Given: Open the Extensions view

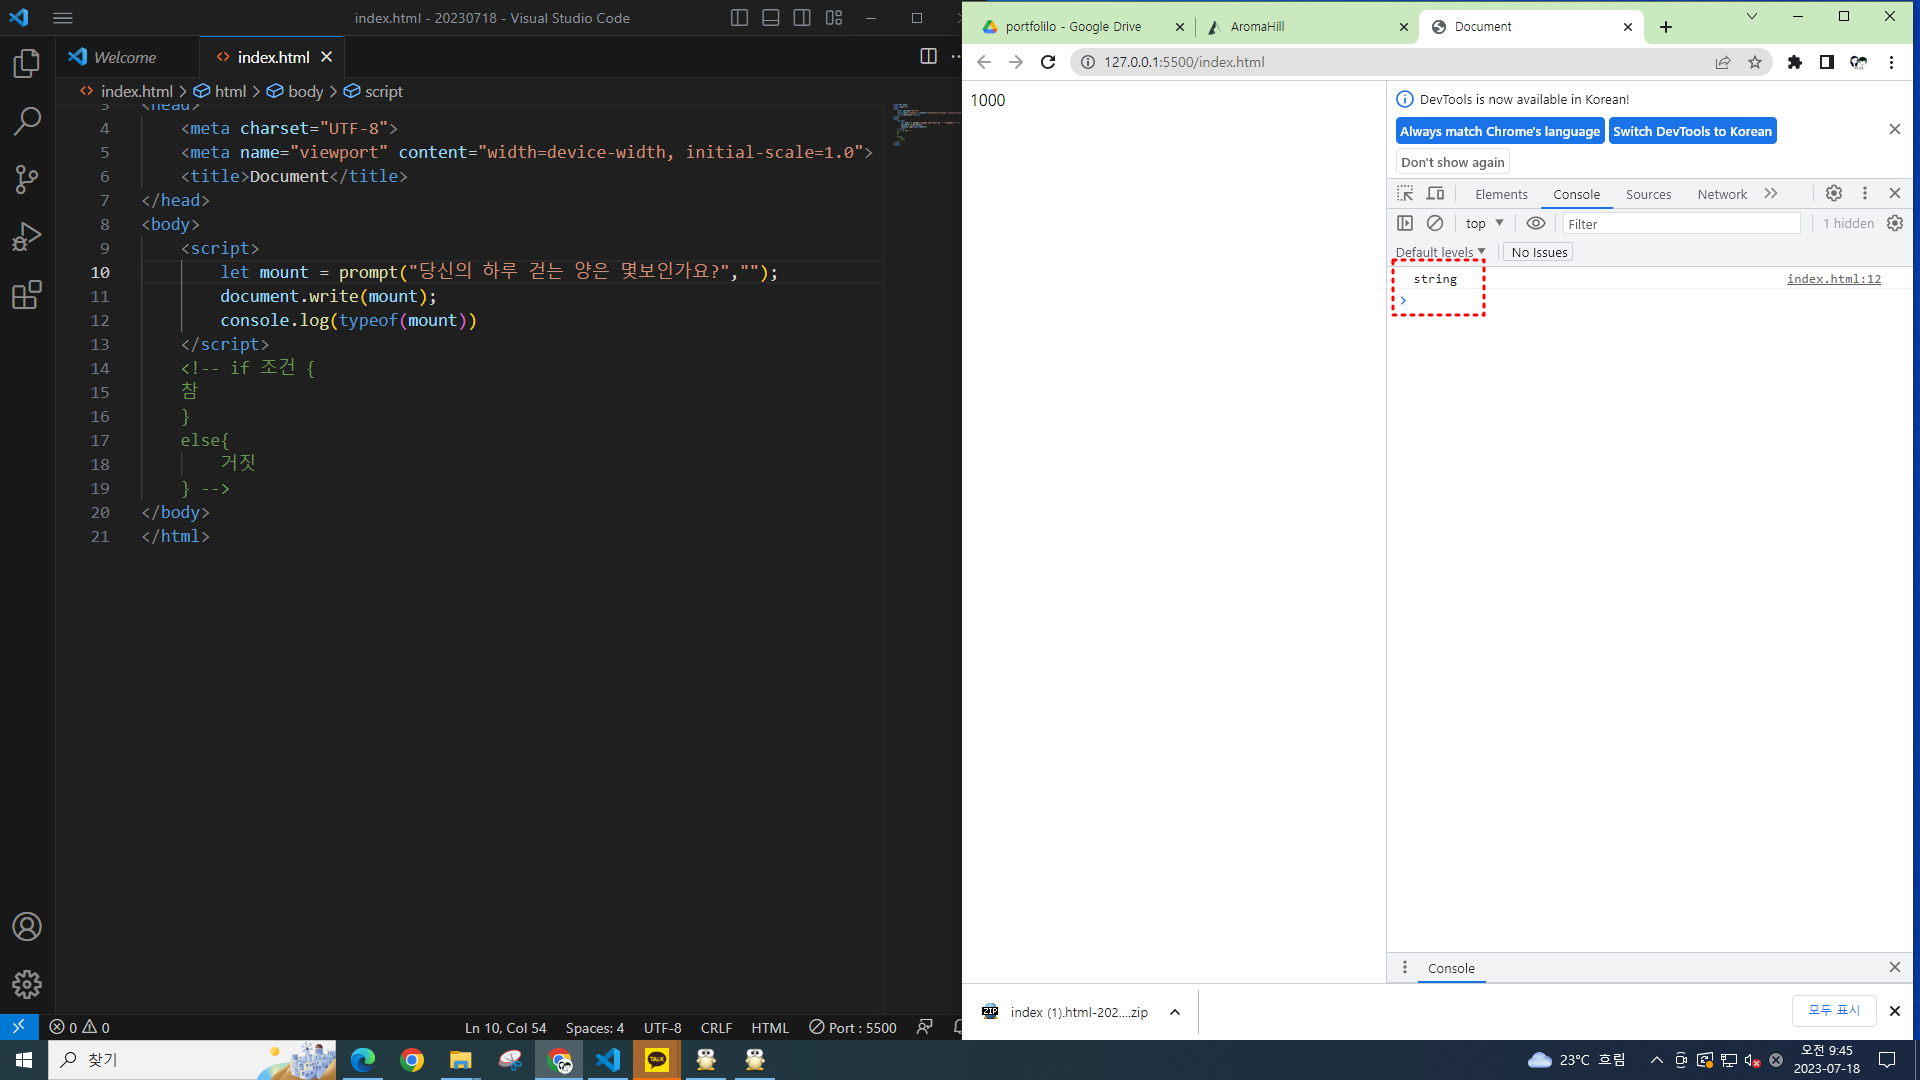Looking at the screenshot, I should [27, 295].
